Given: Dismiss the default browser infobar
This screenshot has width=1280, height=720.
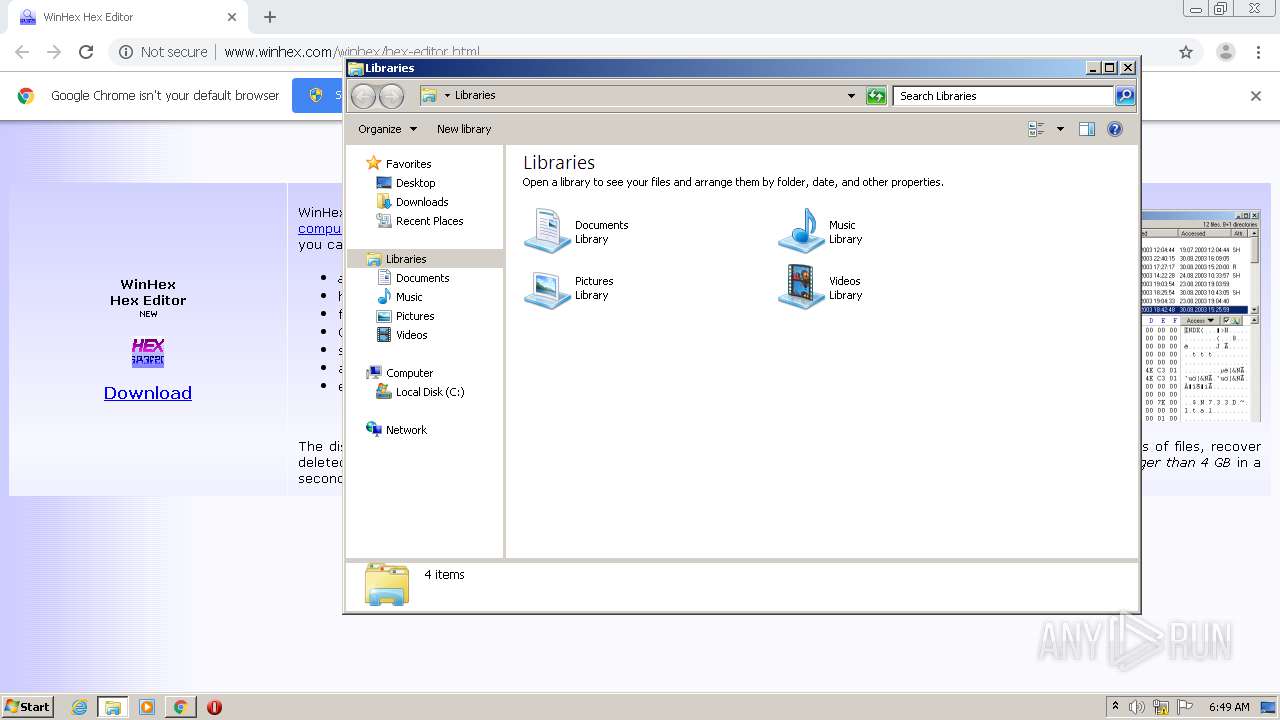Looking at the screenshot, I should [x=1256, y=96].
